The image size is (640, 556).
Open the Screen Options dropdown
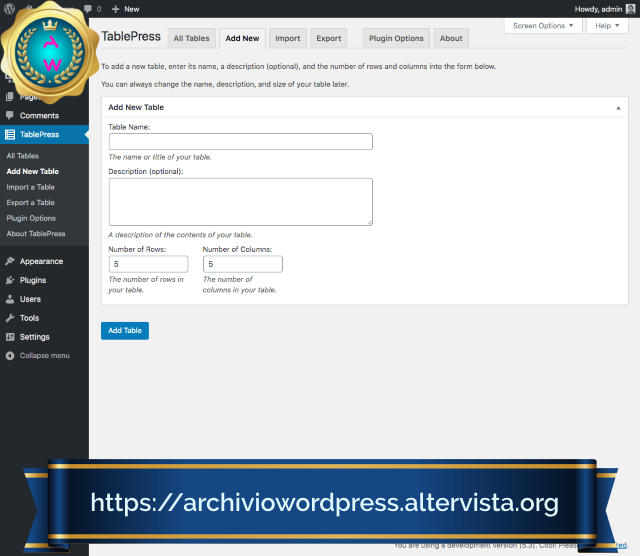[x=543, y=26]
